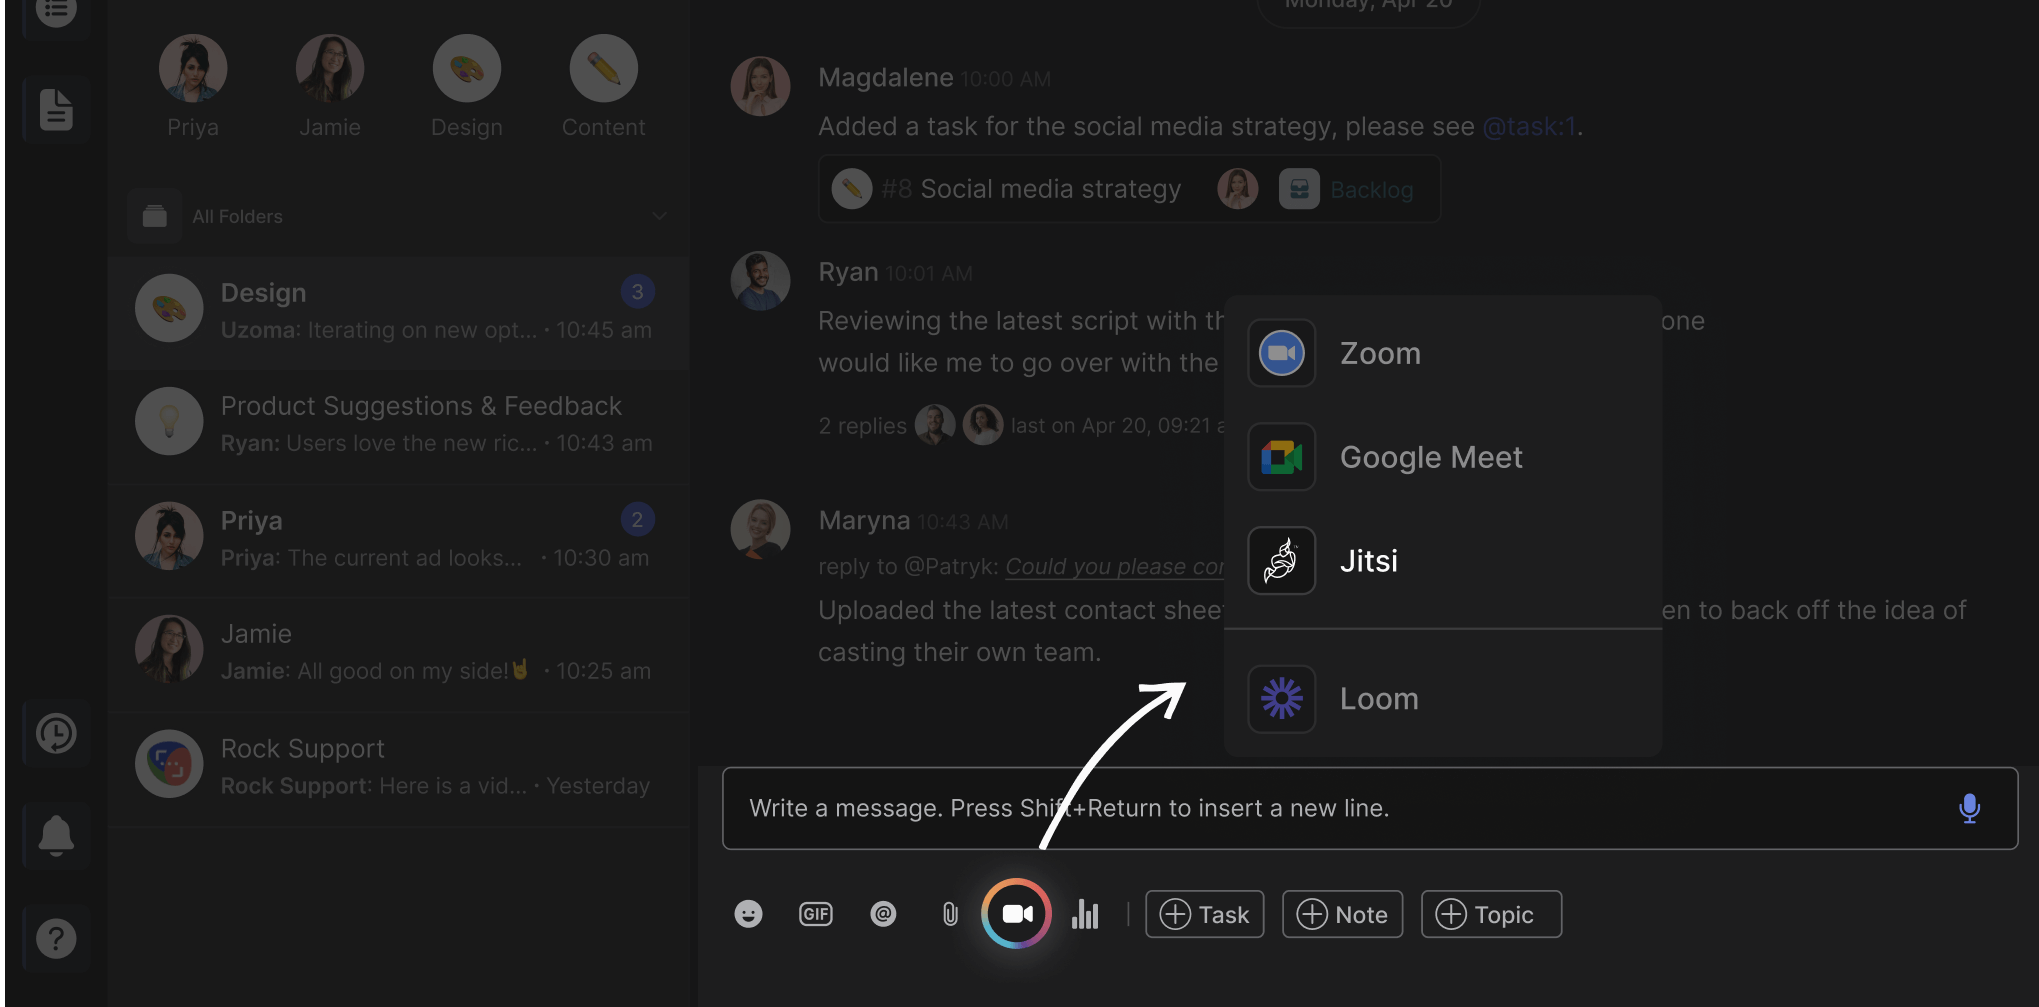This screenshot has height=1007, width=2039.
Task: Create a new Task
Action: pyautogui.click(x=1204, y=913)
